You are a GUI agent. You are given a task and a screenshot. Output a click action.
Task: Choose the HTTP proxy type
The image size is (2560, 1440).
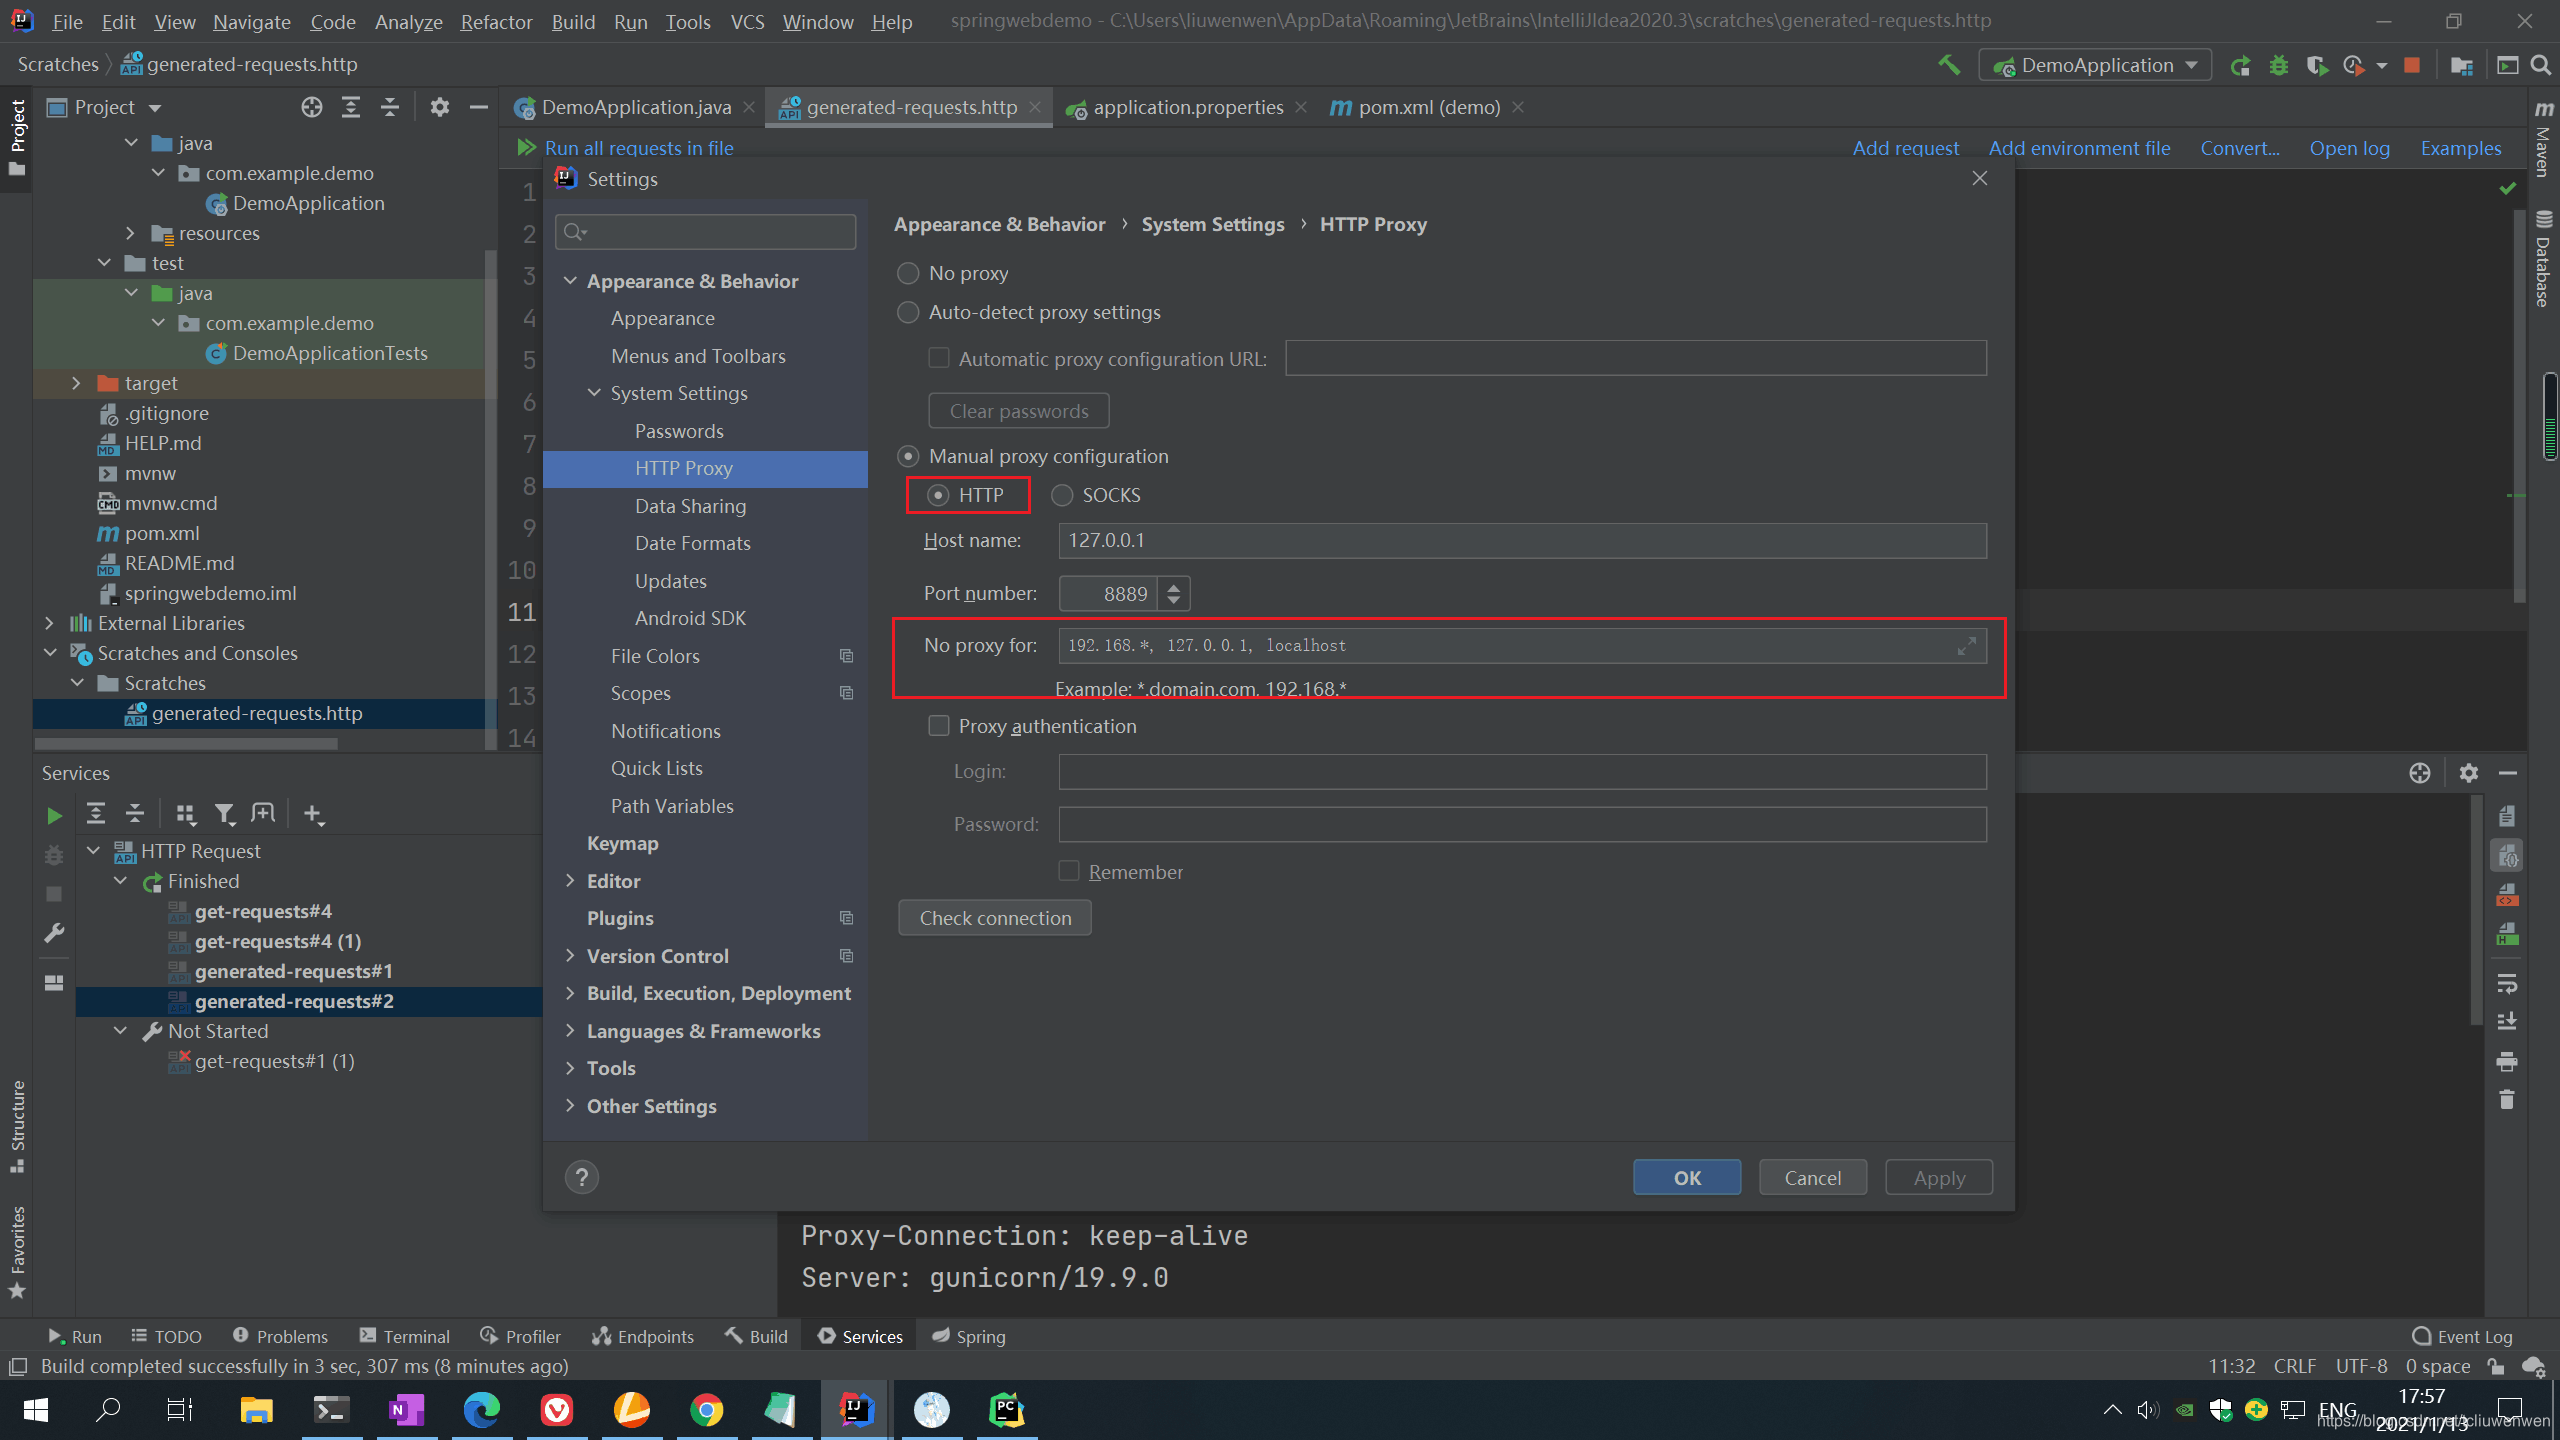pos(938,495)
